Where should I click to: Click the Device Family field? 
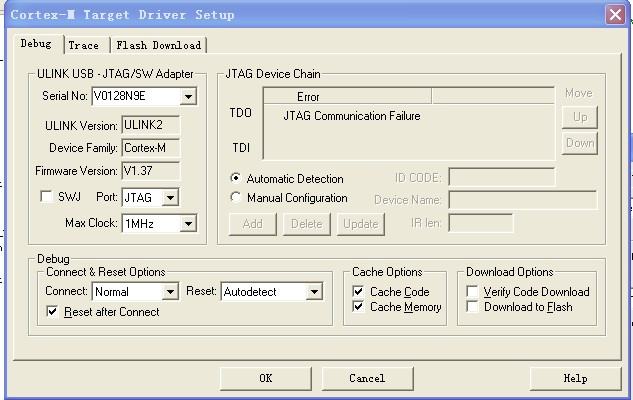click(x=151, y=148)
